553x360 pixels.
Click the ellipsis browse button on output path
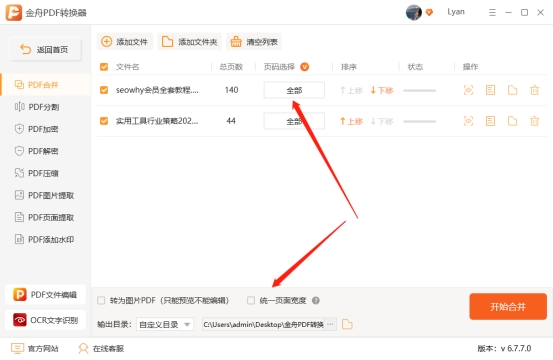[330, 324]
